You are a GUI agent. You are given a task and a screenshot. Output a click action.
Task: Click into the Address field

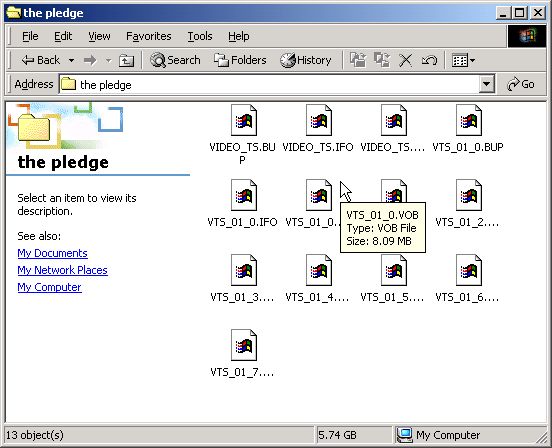click(x=269, y=84)
